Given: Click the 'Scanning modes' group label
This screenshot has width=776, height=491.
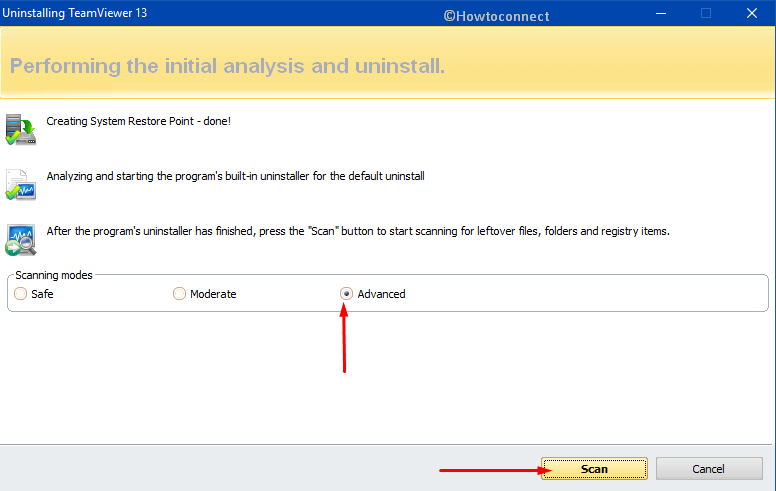Looking at the screenshot, I should (54, 275).
